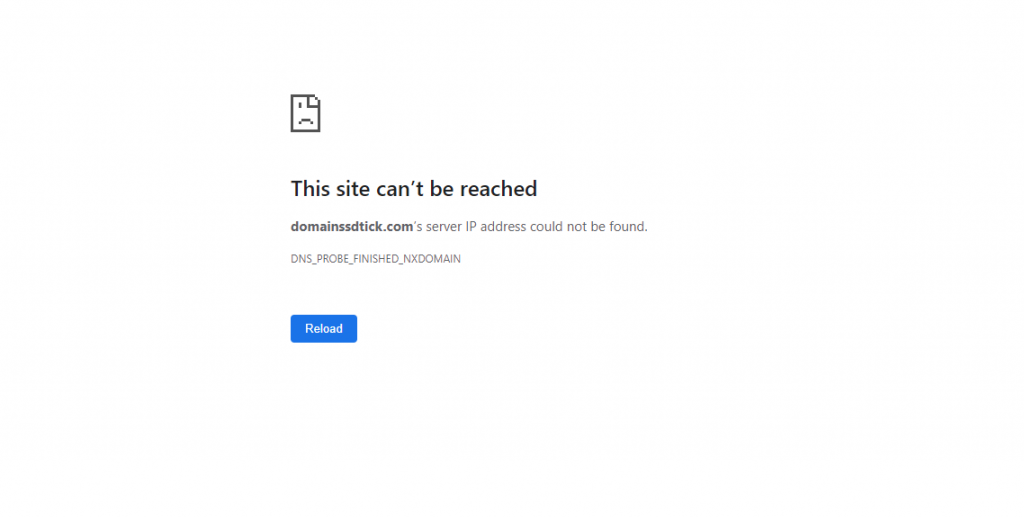Click the word 'server' in the message

click(x=443, y=227)
